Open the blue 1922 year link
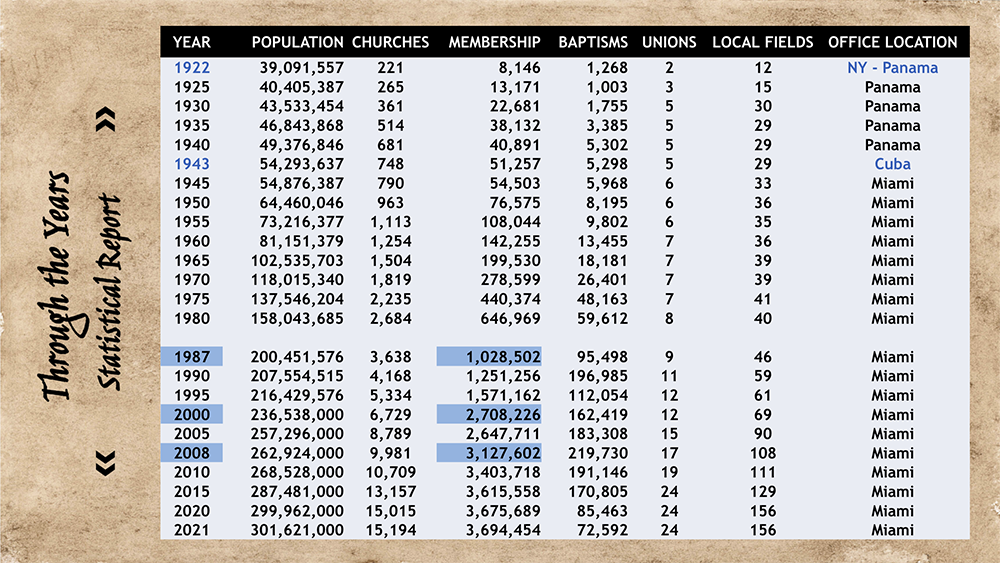This screenshot has height=563, width=1000. pyautogui.click(x=192, y=68)
